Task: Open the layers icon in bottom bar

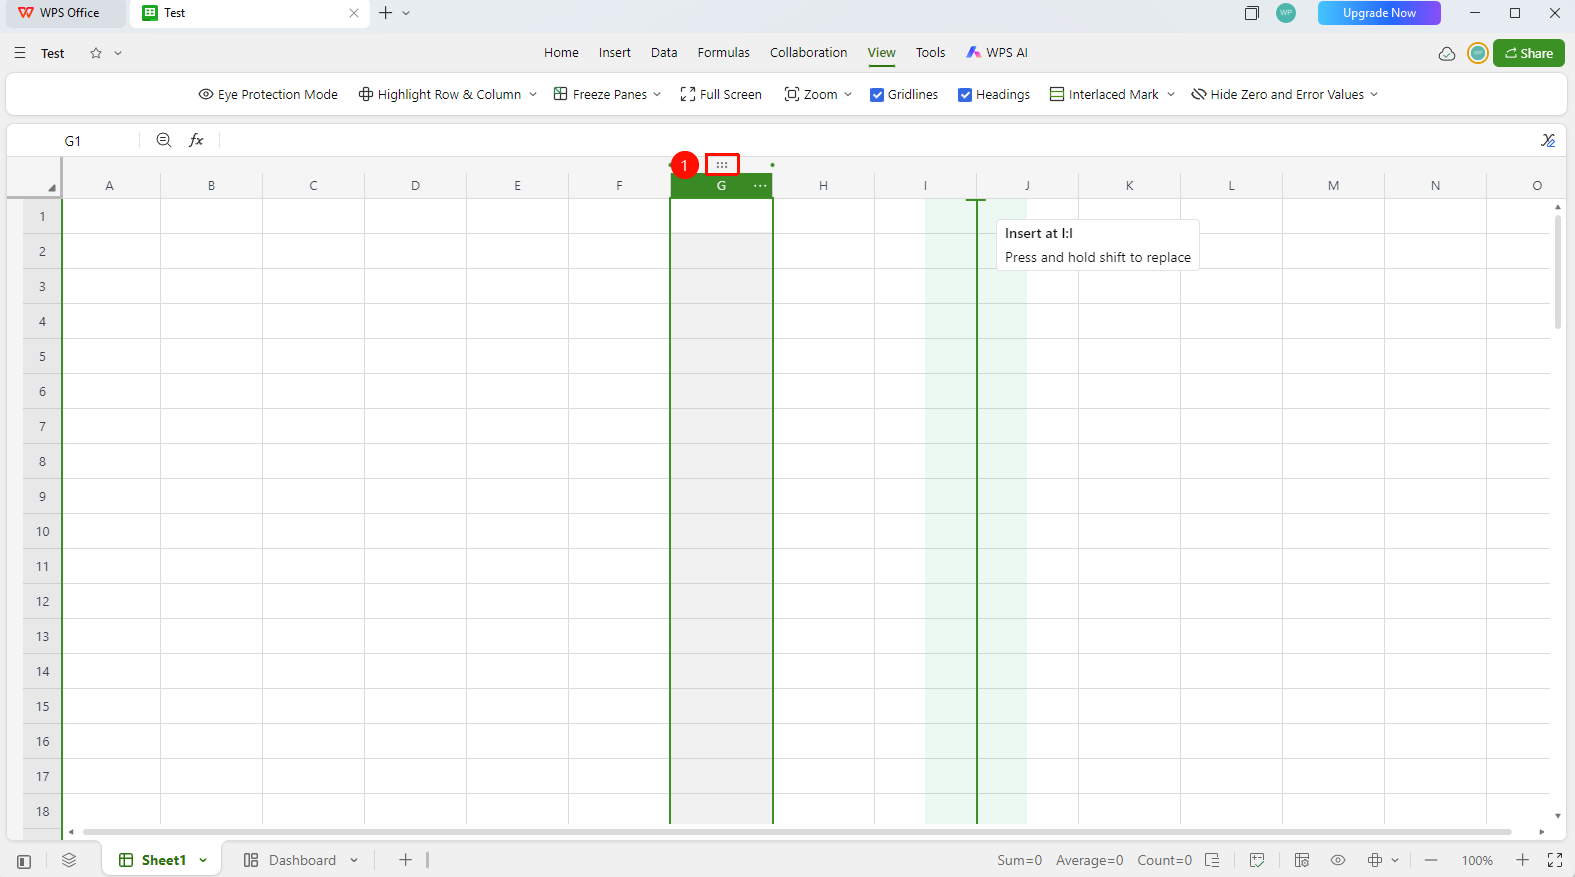Action: pyautogui.click(x=69, y=860)
